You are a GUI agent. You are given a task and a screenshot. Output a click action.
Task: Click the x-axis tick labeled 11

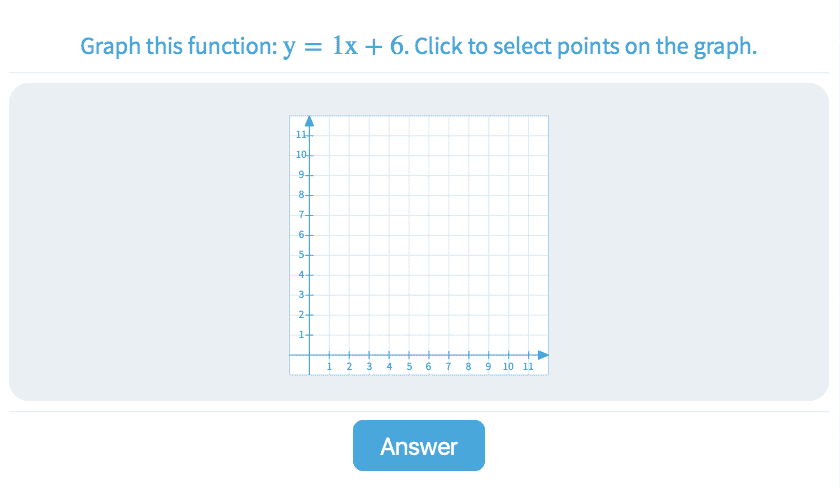(x=528, y=355)
